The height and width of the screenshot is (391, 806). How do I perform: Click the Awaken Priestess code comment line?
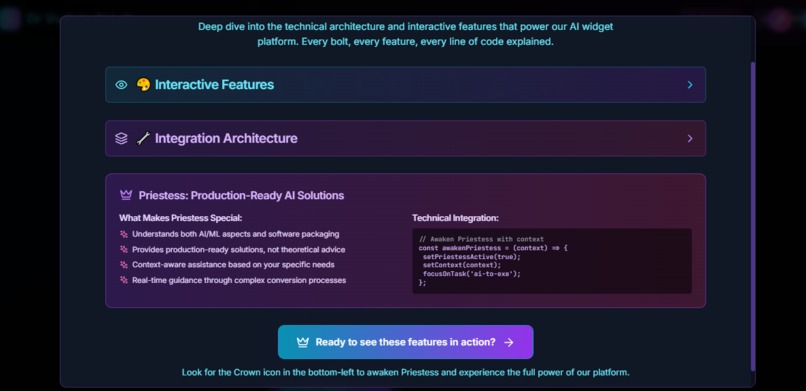pyautogui.click(x=481, y=239)
